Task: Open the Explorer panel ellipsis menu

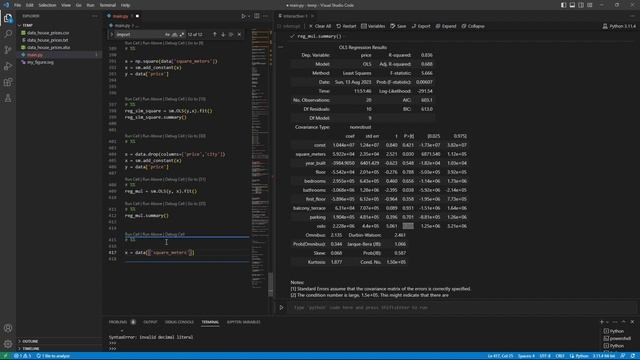Action: (x=95, y=16)
